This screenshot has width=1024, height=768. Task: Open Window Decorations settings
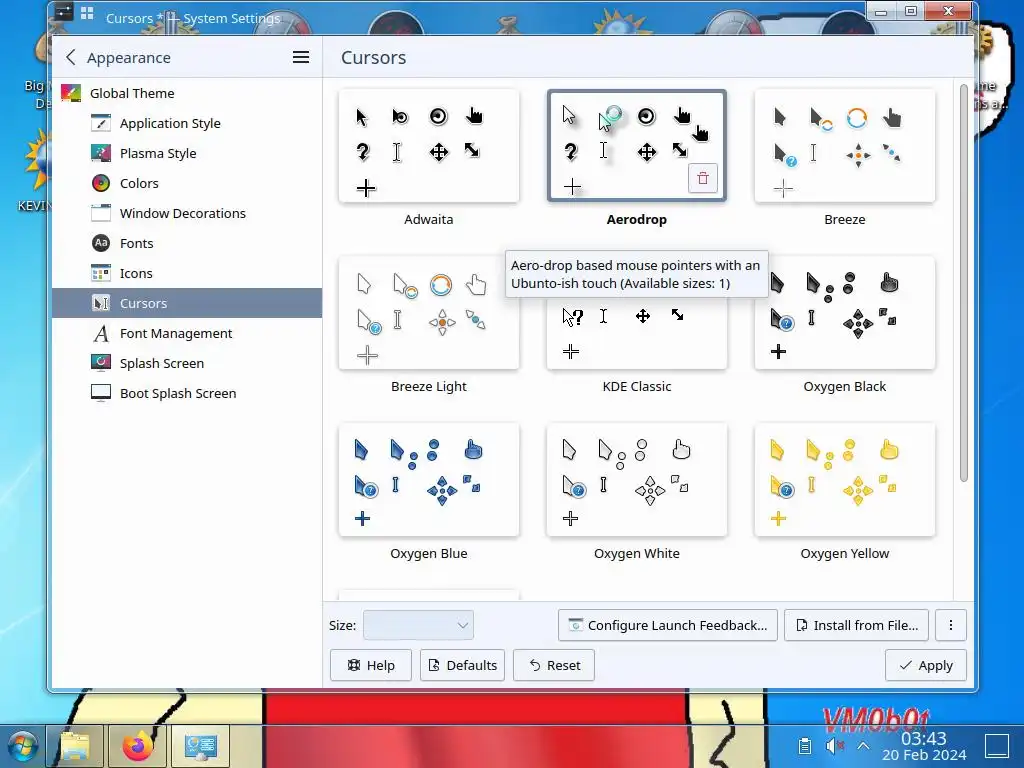(187, 214)
